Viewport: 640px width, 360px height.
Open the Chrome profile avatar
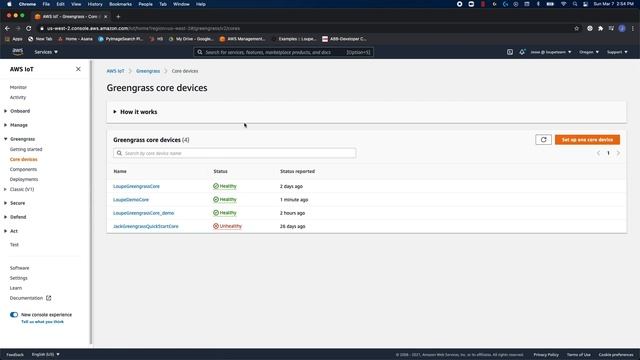coord(622,28)
